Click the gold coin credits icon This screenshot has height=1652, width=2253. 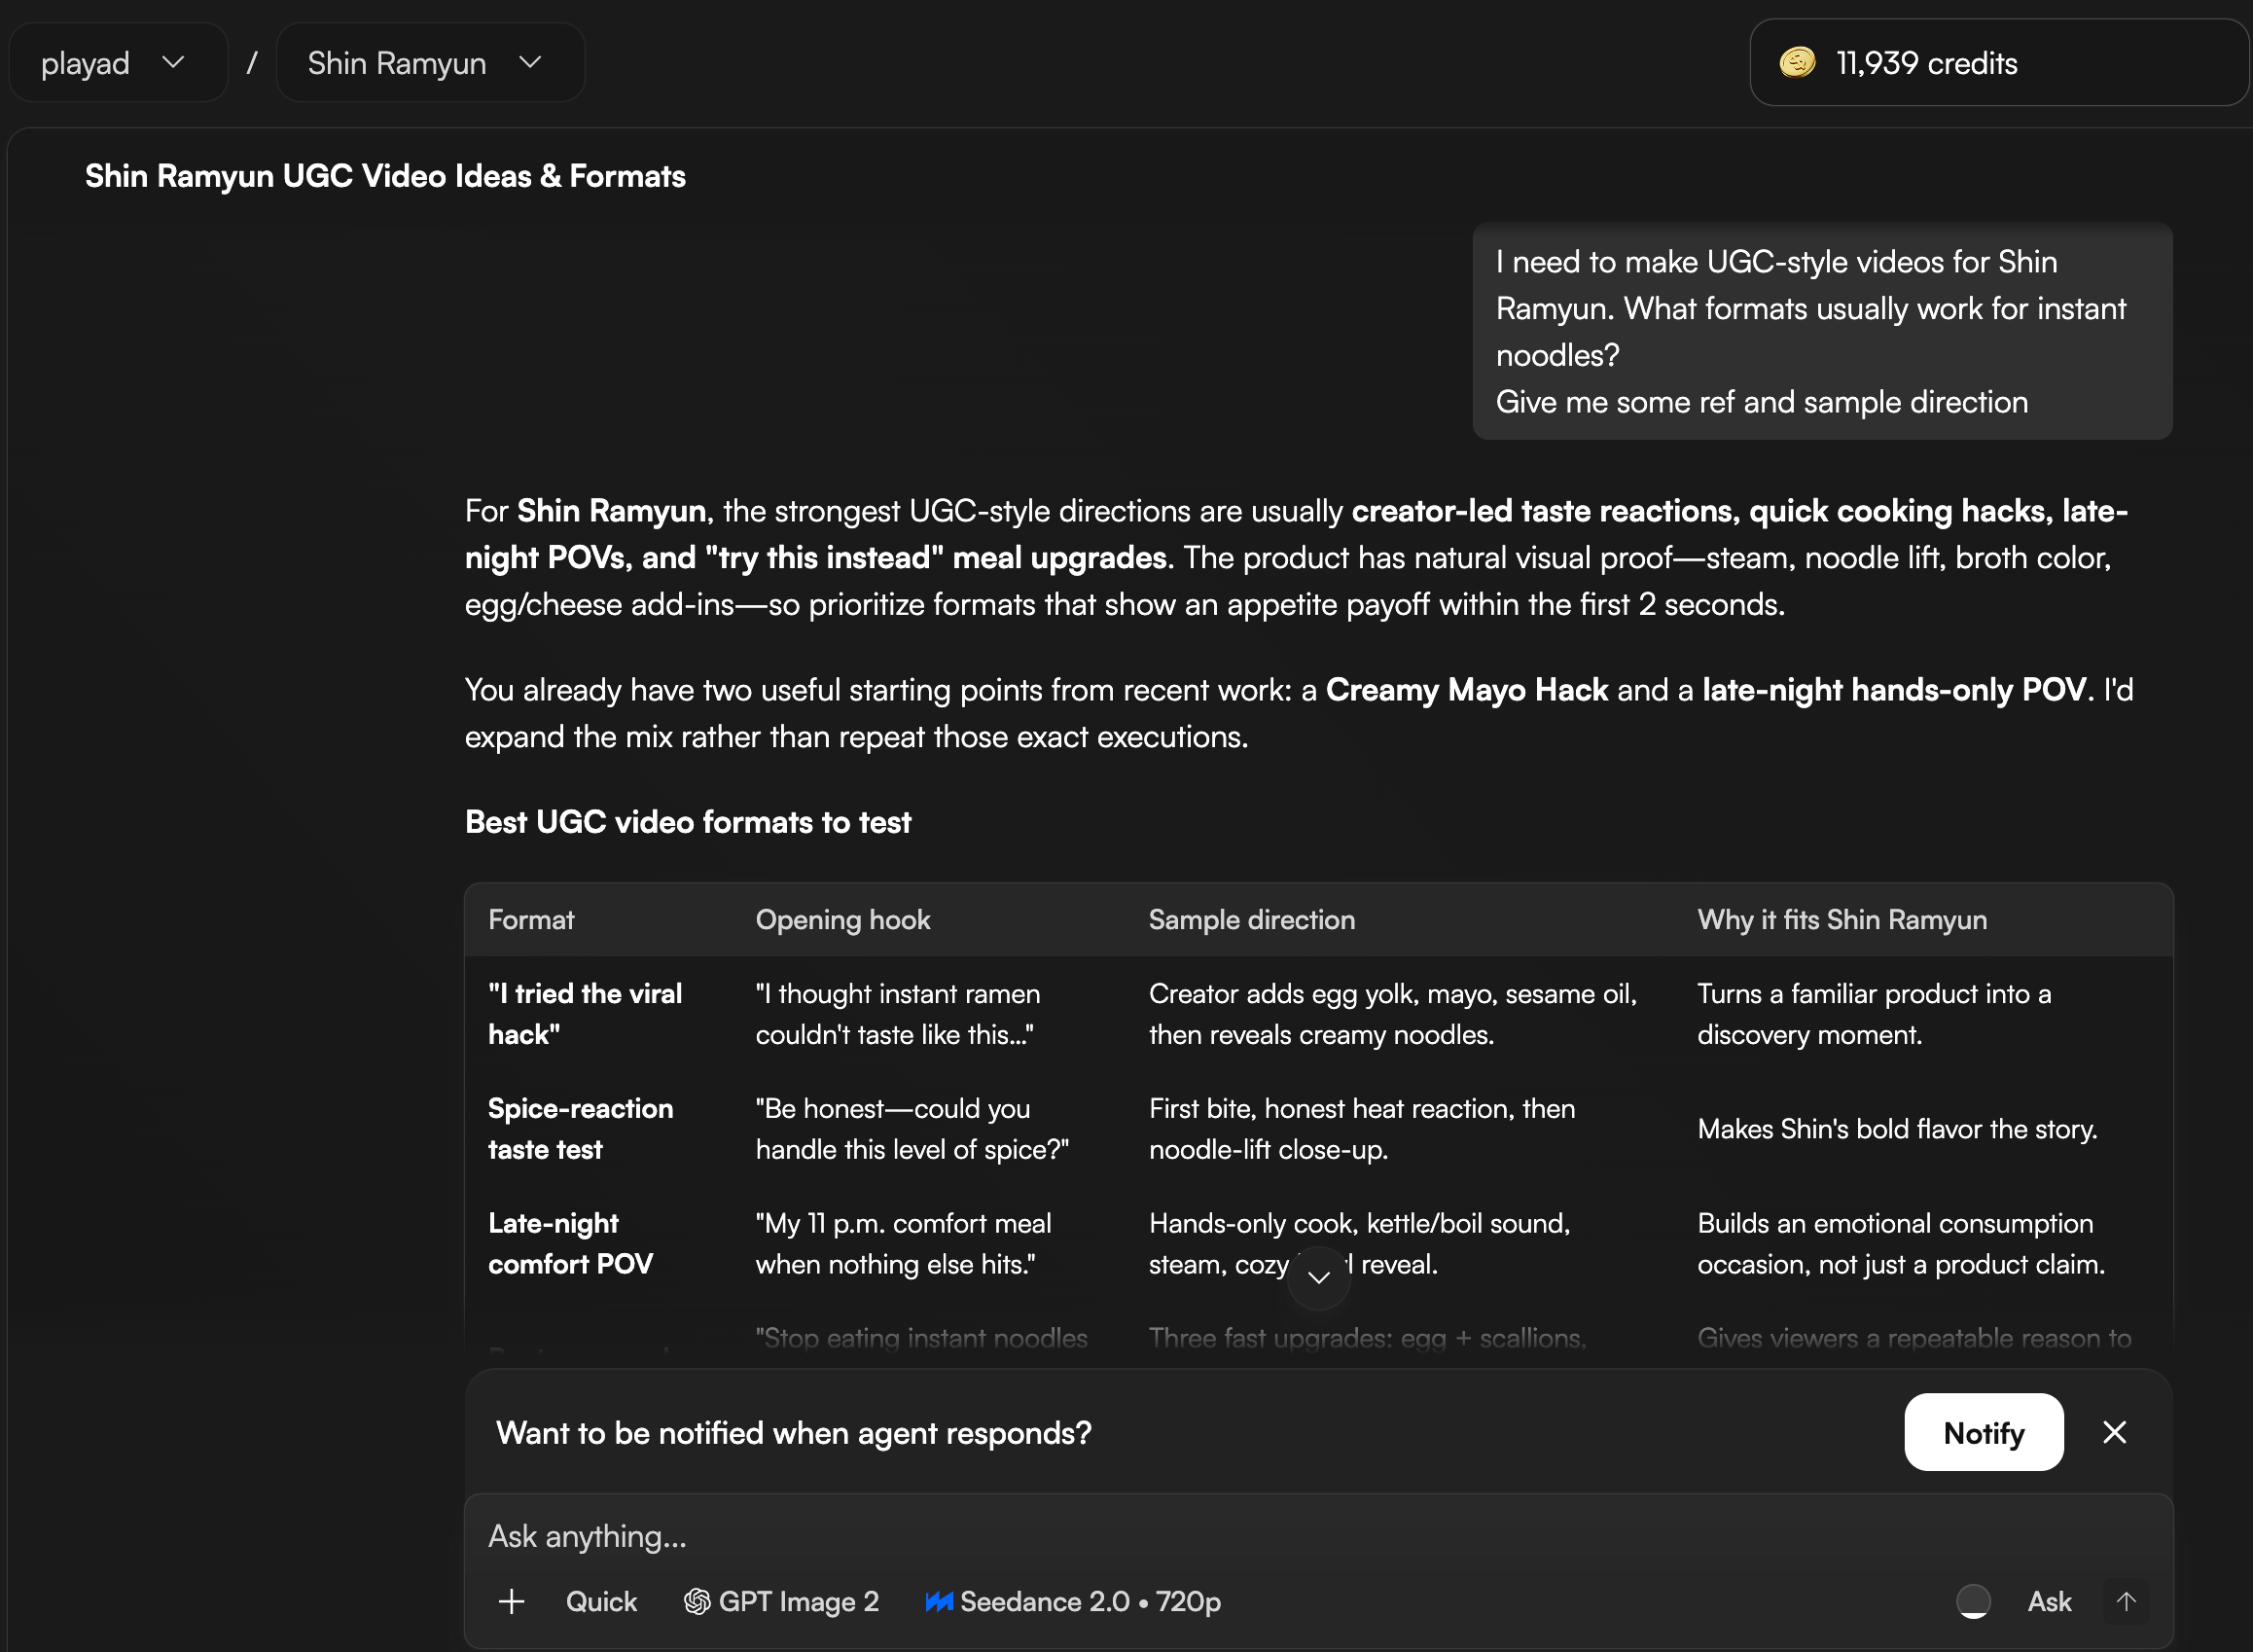point(1797,63)
